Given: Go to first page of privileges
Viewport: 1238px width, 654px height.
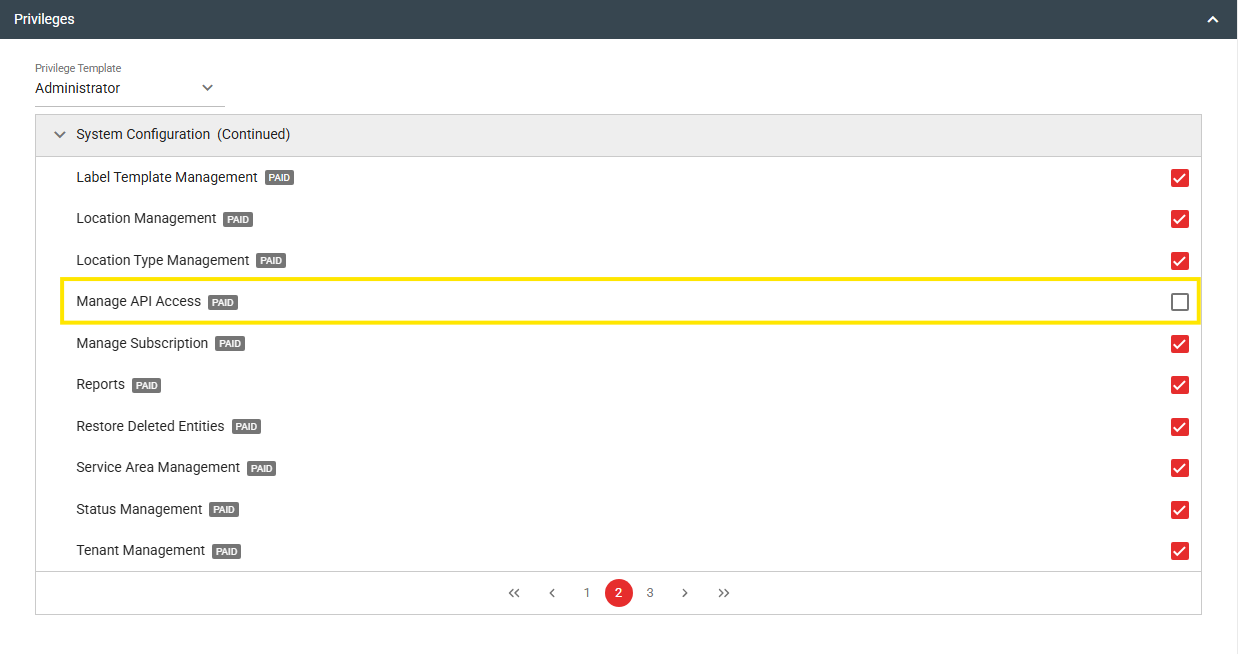Looking at the screenshot, I should click(514, 593).
